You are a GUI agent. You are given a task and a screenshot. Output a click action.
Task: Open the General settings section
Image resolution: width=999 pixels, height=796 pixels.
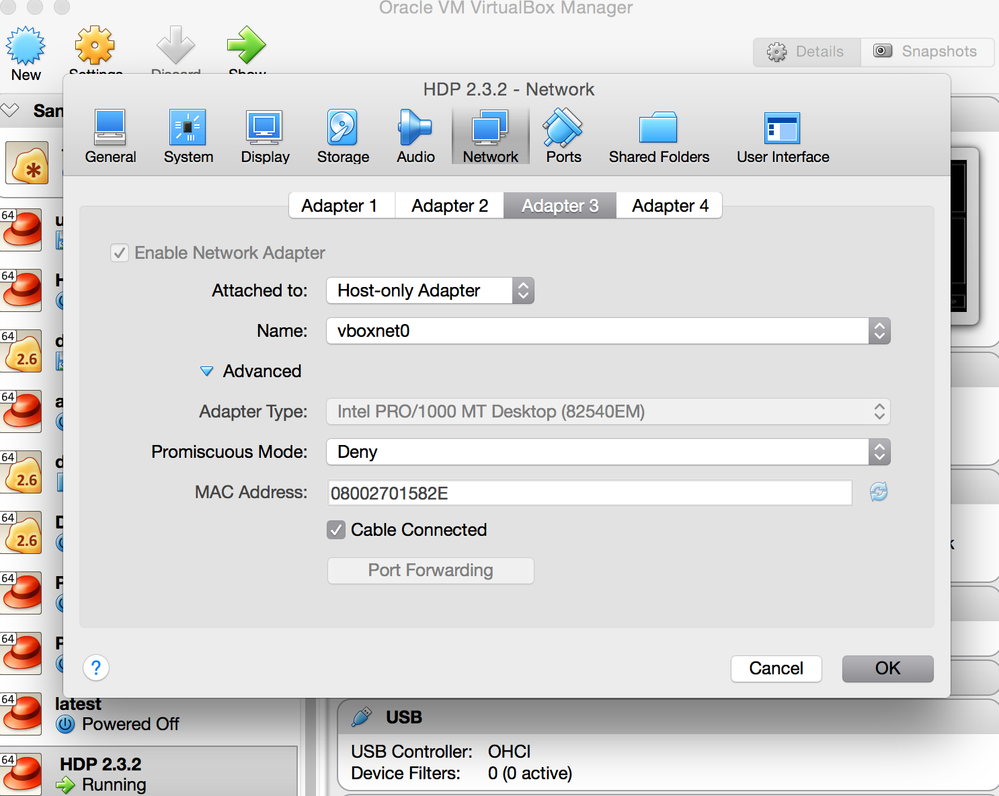(x=110, y=136)
